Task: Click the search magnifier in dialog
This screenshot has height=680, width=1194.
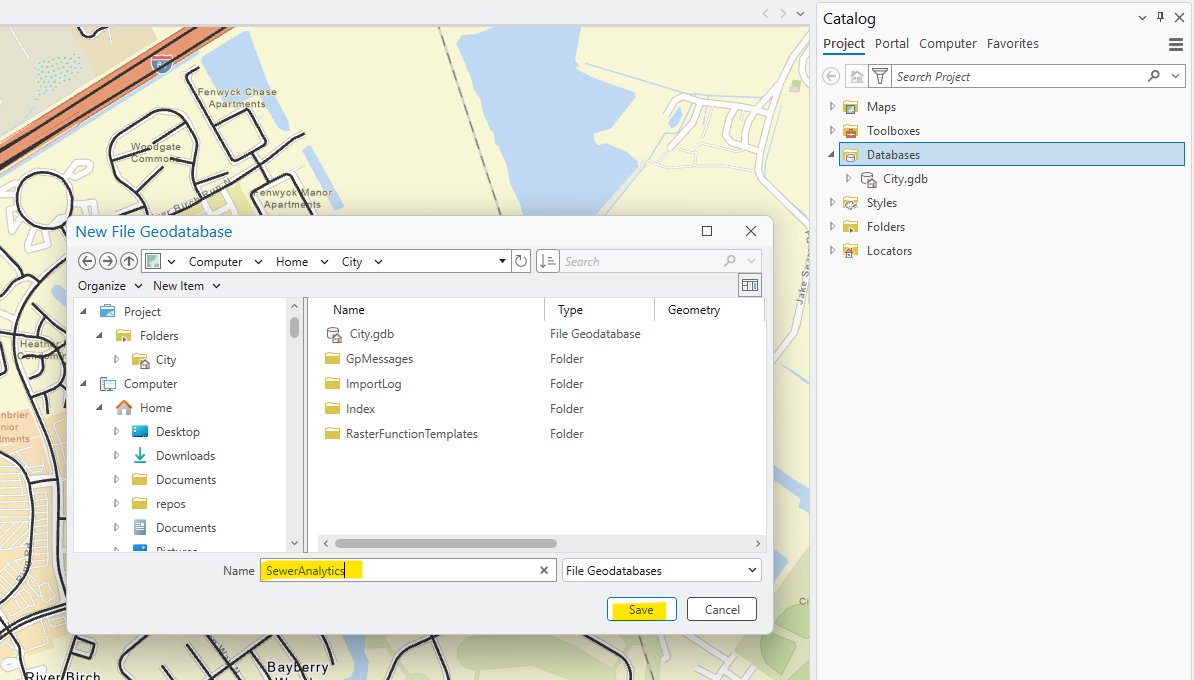Action: 730,261
